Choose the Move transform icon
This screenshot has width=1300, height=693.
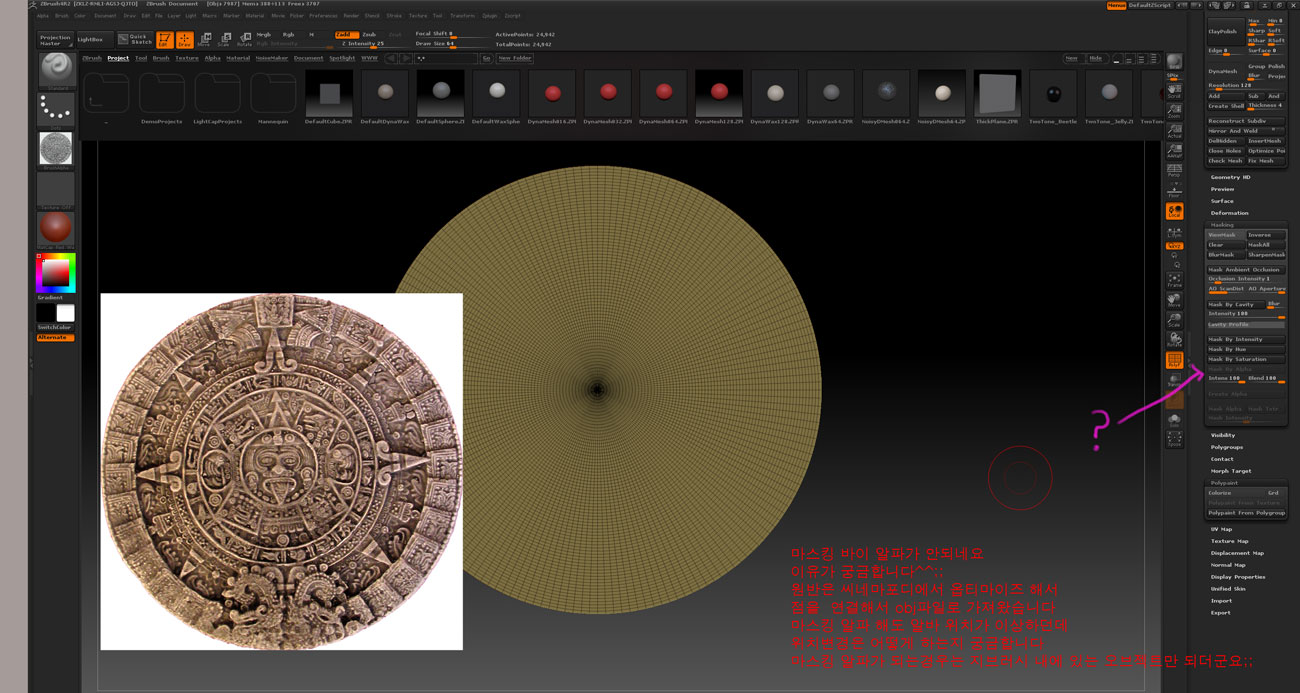[x=204, y=40]
